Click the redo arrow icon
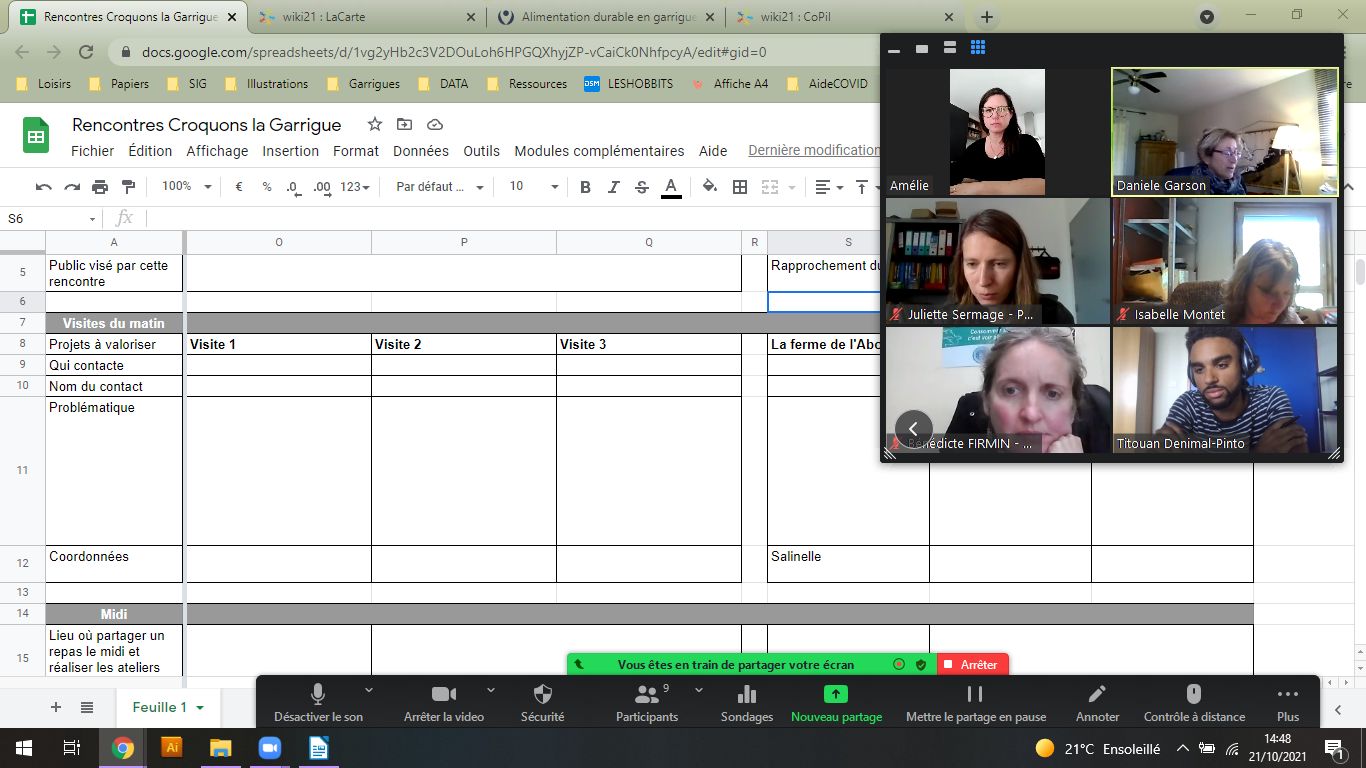This screenshot has height=768, width=1366. click(72, 187)
